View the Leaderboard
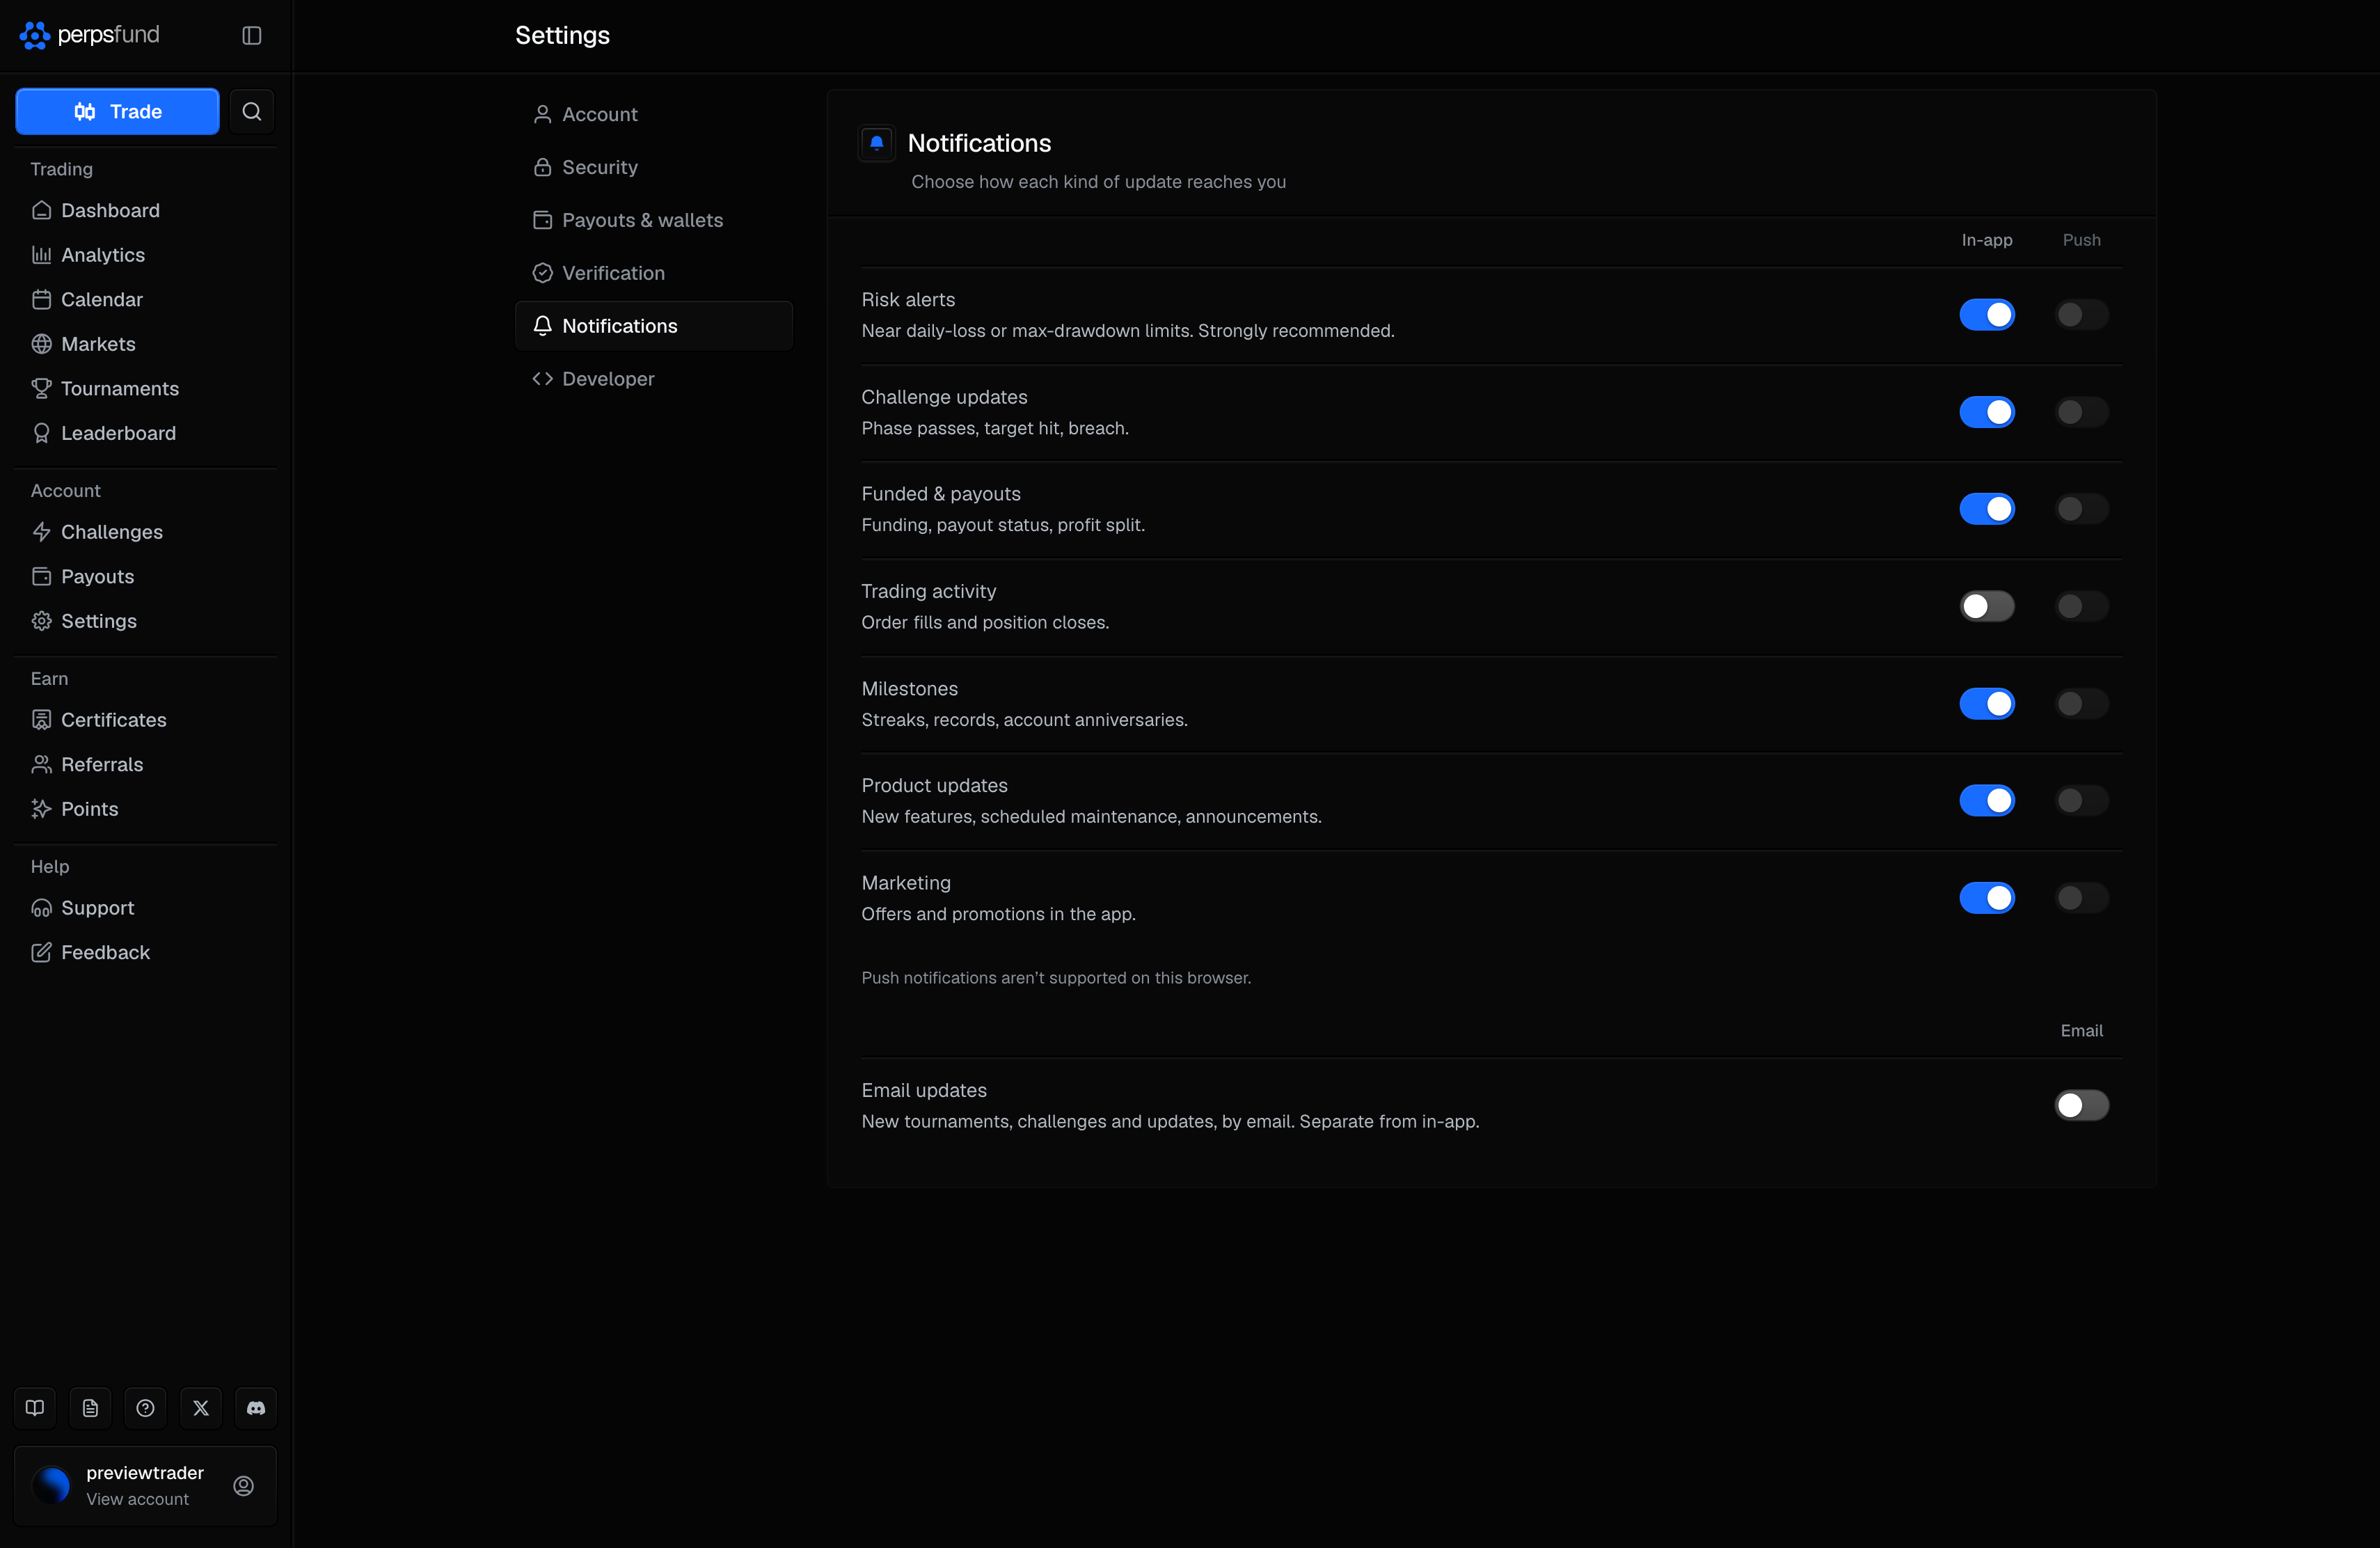This screenshot has width=2380, height=1548. pos(145,433)
